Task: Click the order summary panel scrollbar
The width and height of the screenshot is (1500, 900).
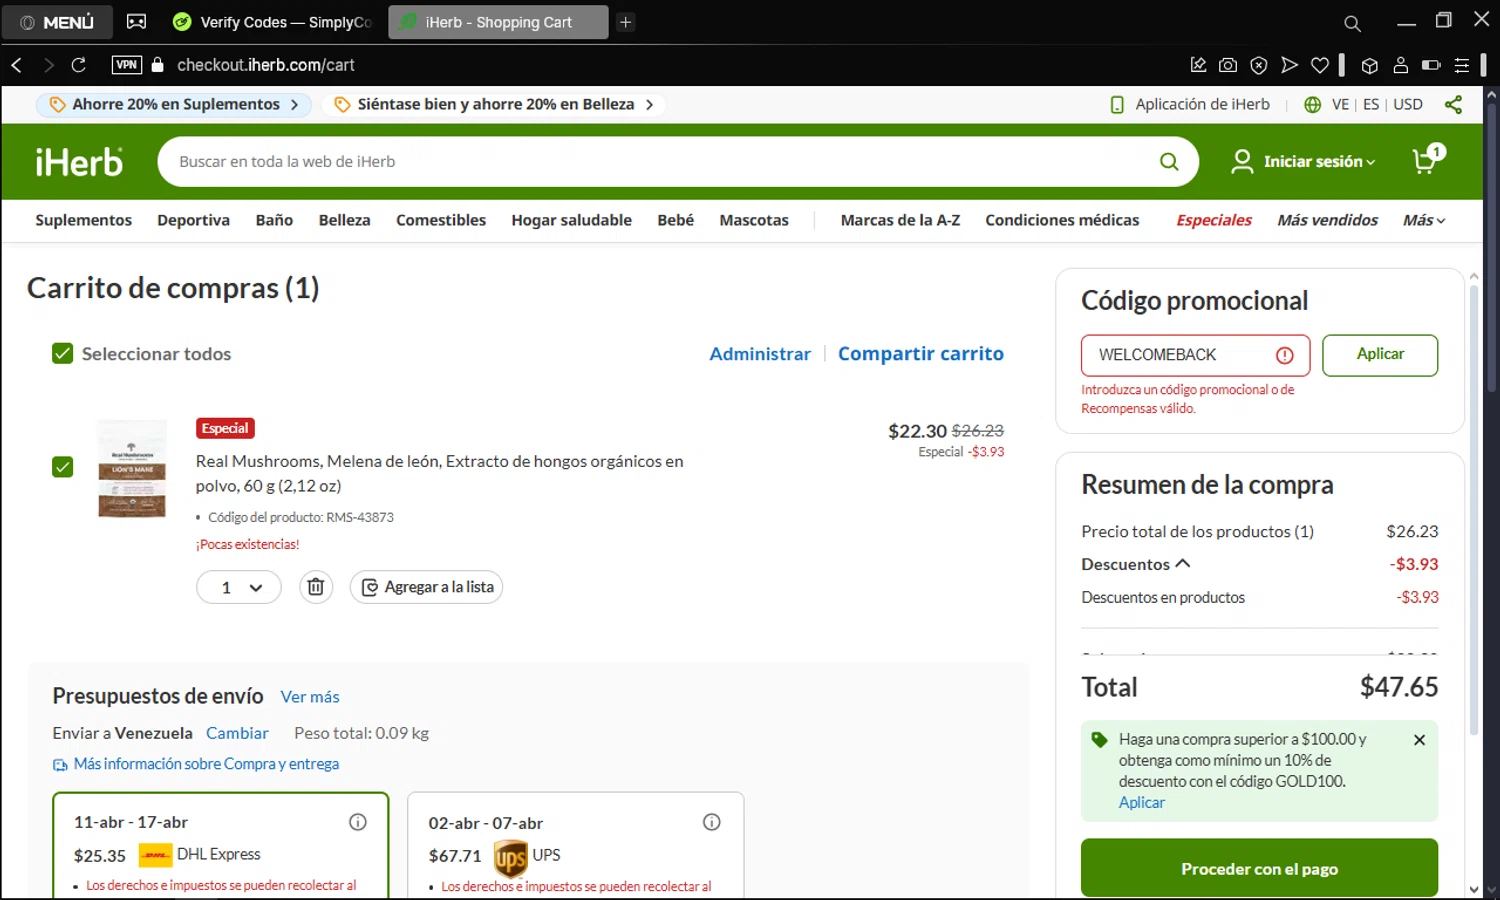Action: click(x=1473, y=510)
